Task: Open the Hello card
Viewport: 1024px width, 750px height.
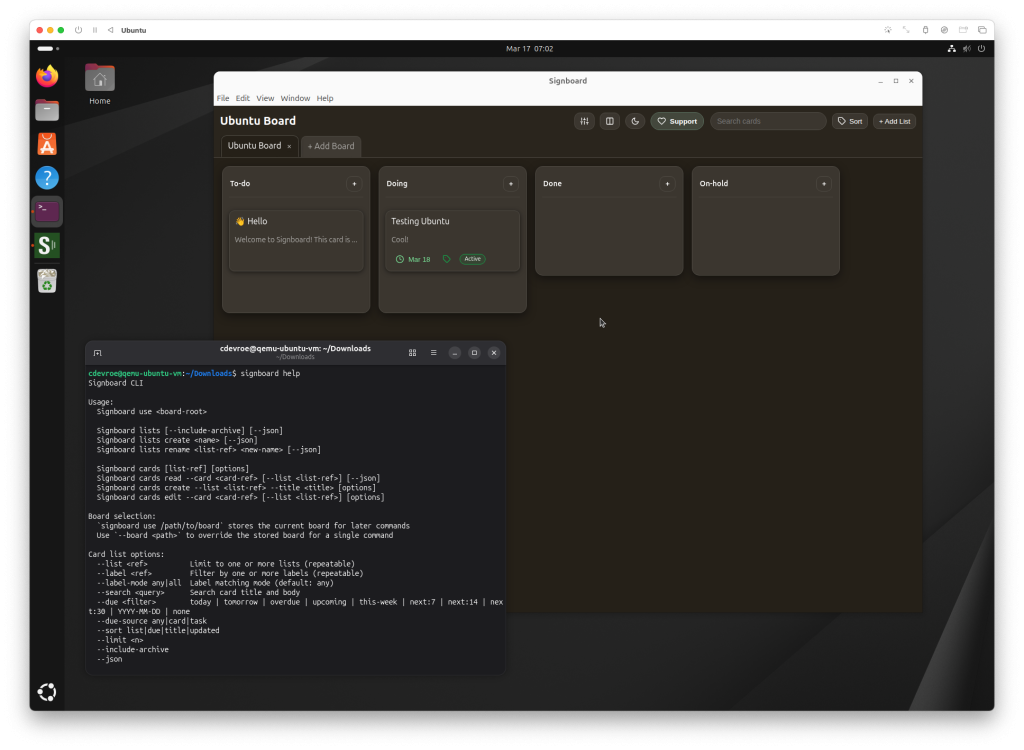Action: coord(296,240)
